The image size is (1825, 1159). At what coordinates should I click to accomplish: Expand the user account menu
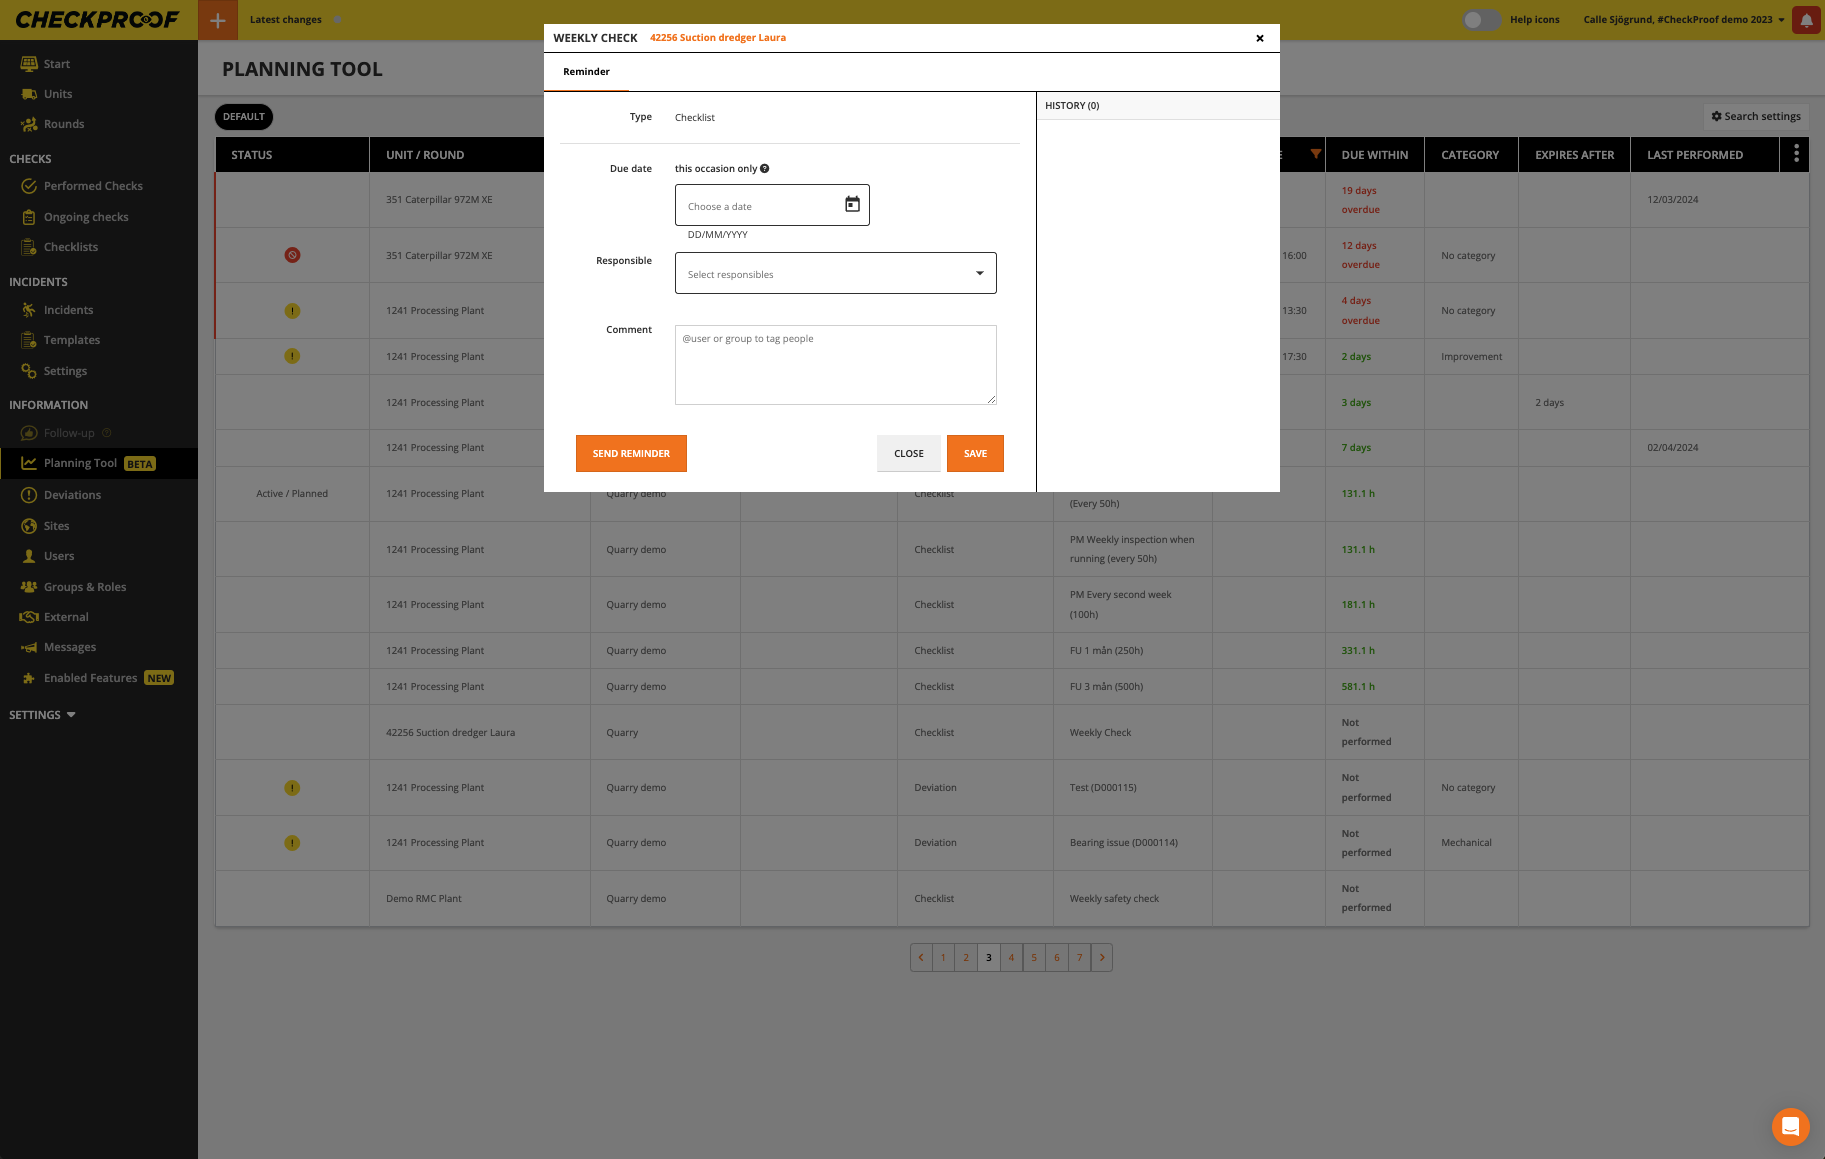tap(1684, 20)
